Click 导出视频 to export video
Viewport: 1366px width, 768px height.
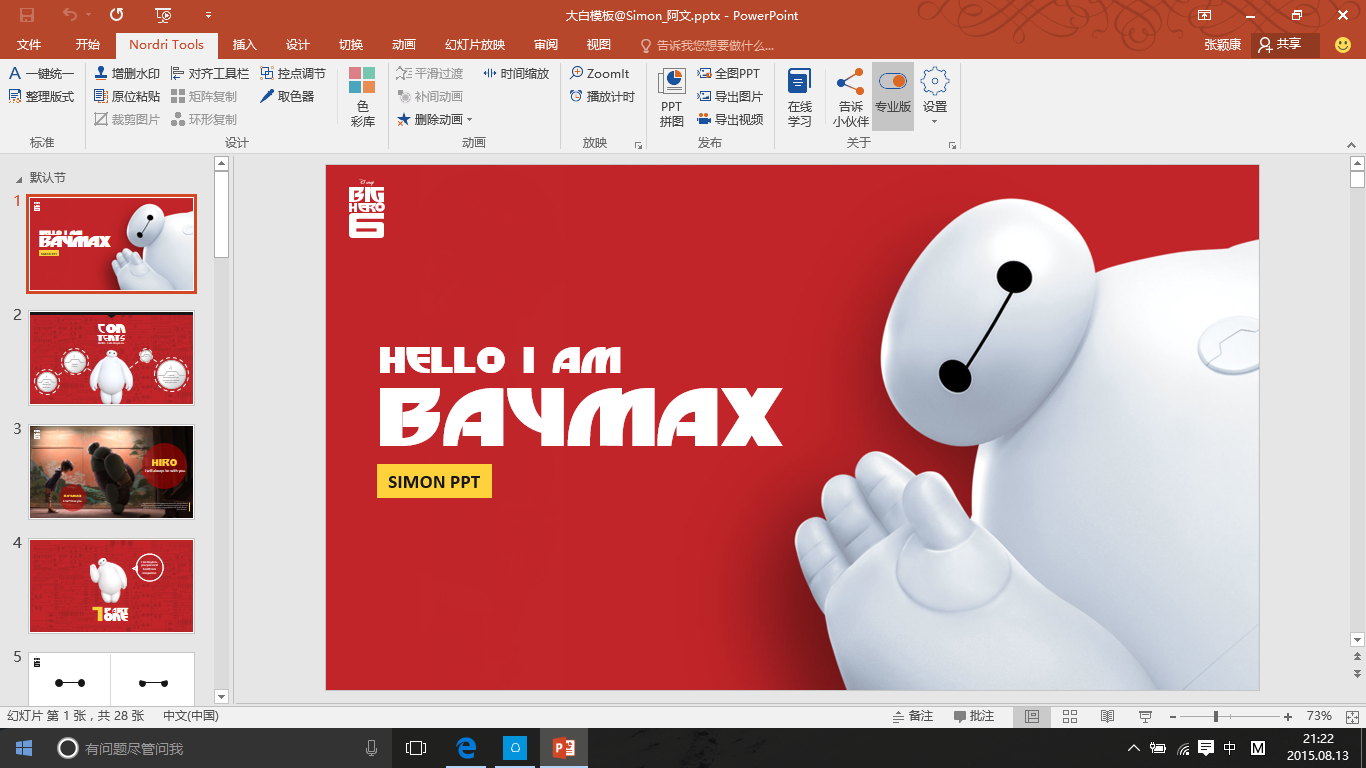pyautogui.click(x=730, y=119)
